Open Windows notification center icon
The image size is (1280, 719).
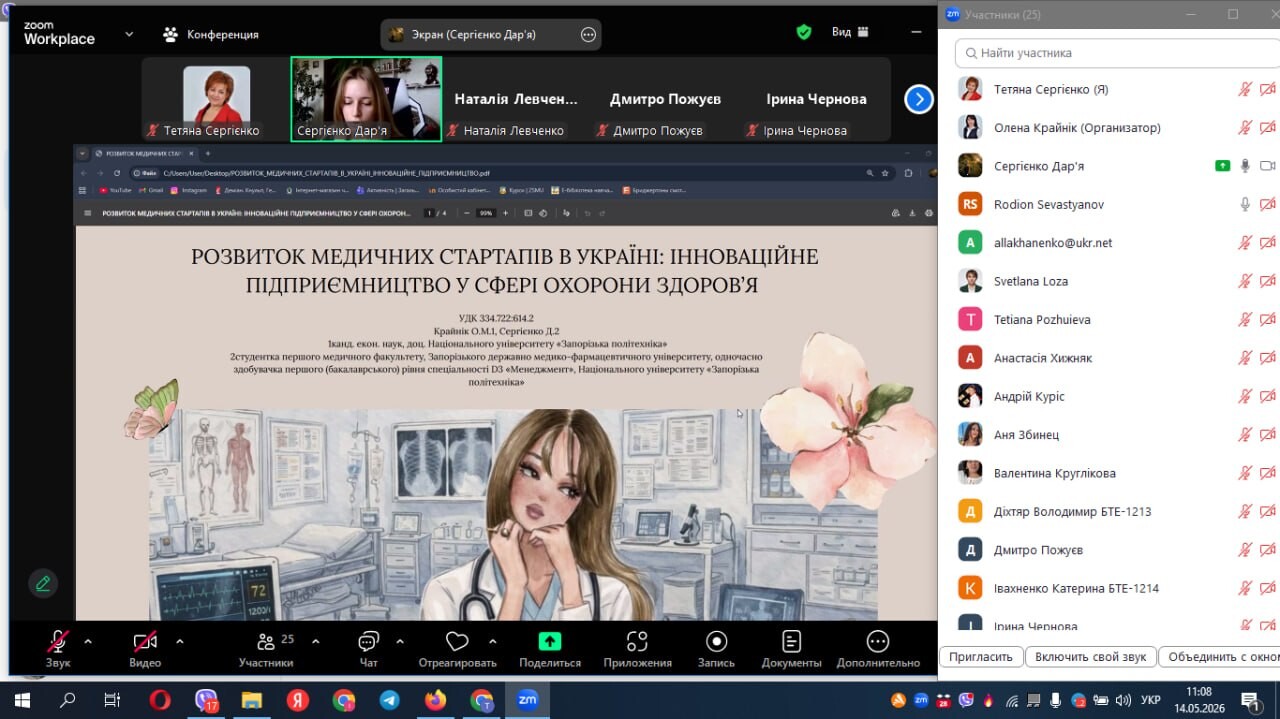1250,700
